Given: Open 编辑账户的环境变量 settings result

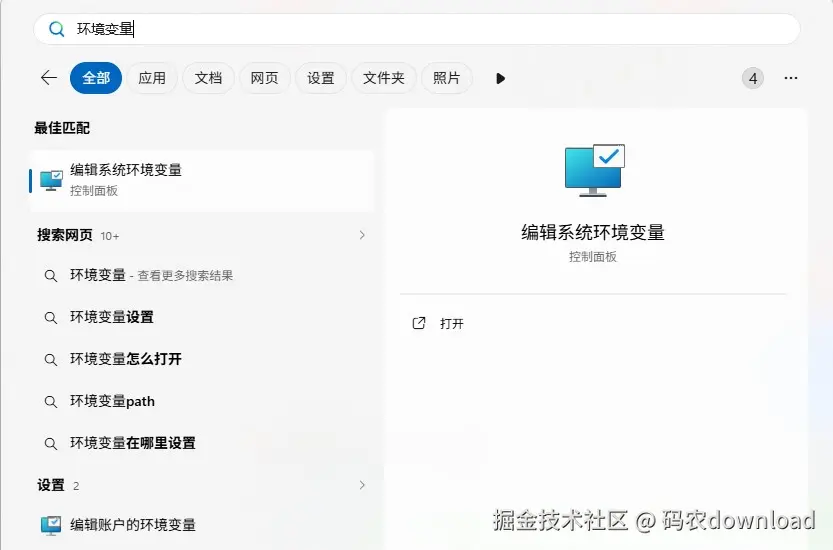Looking at the screenshot, I should click(202, 525).
